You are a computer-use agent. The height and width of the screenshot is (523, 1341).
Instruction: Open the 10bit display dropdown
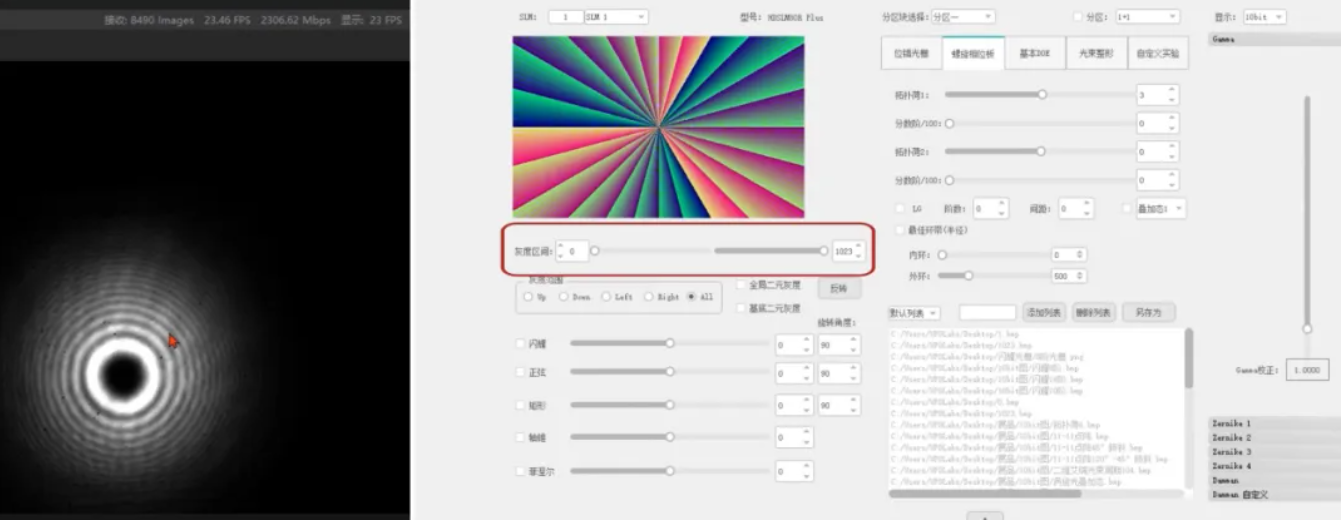(1264, 17)
